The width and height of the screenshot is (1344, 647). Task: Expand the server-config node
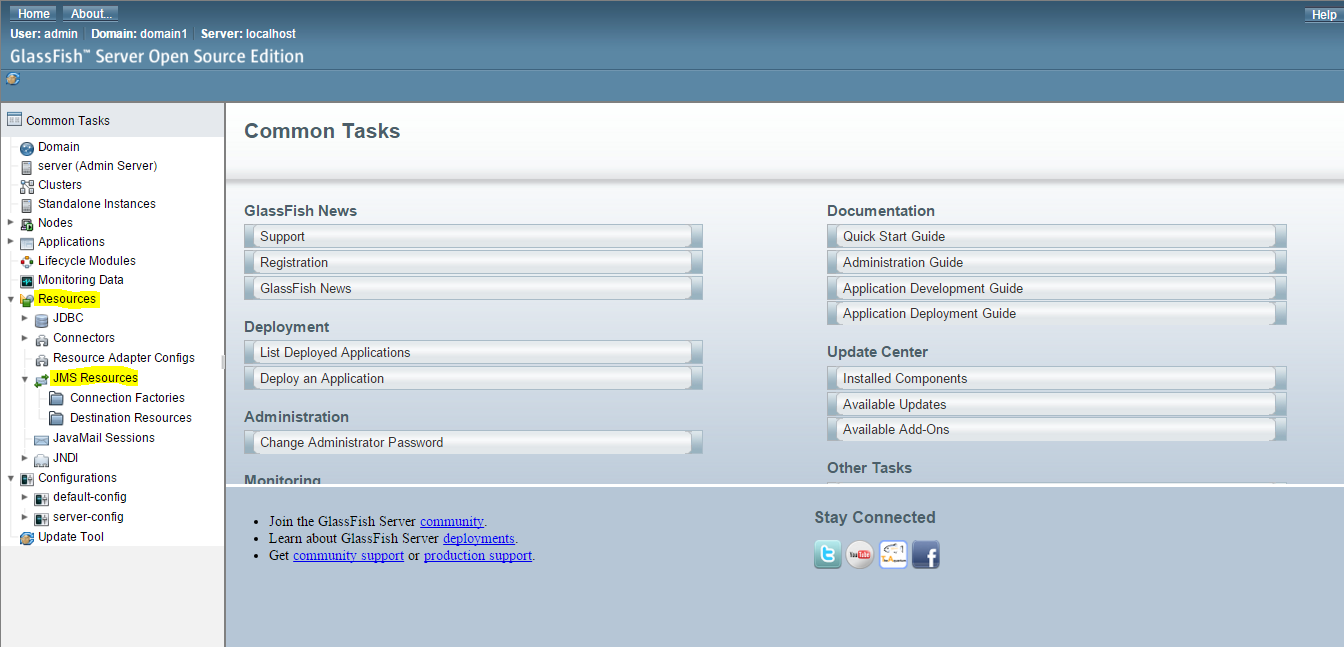tap(25, 517)
